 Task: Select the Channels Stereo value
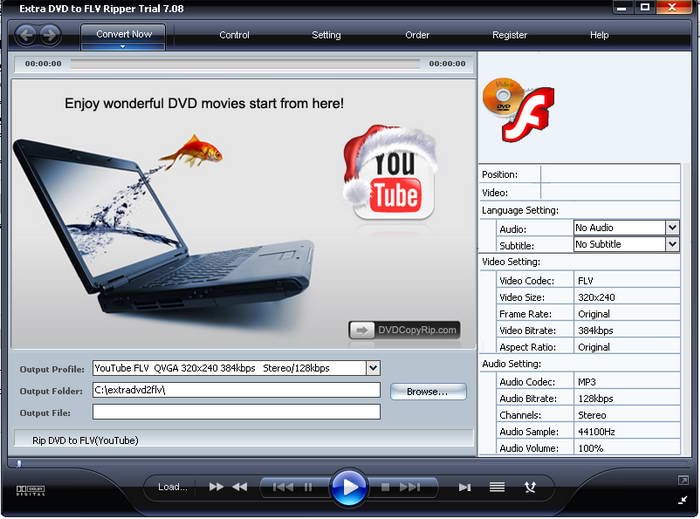point(626,415)
